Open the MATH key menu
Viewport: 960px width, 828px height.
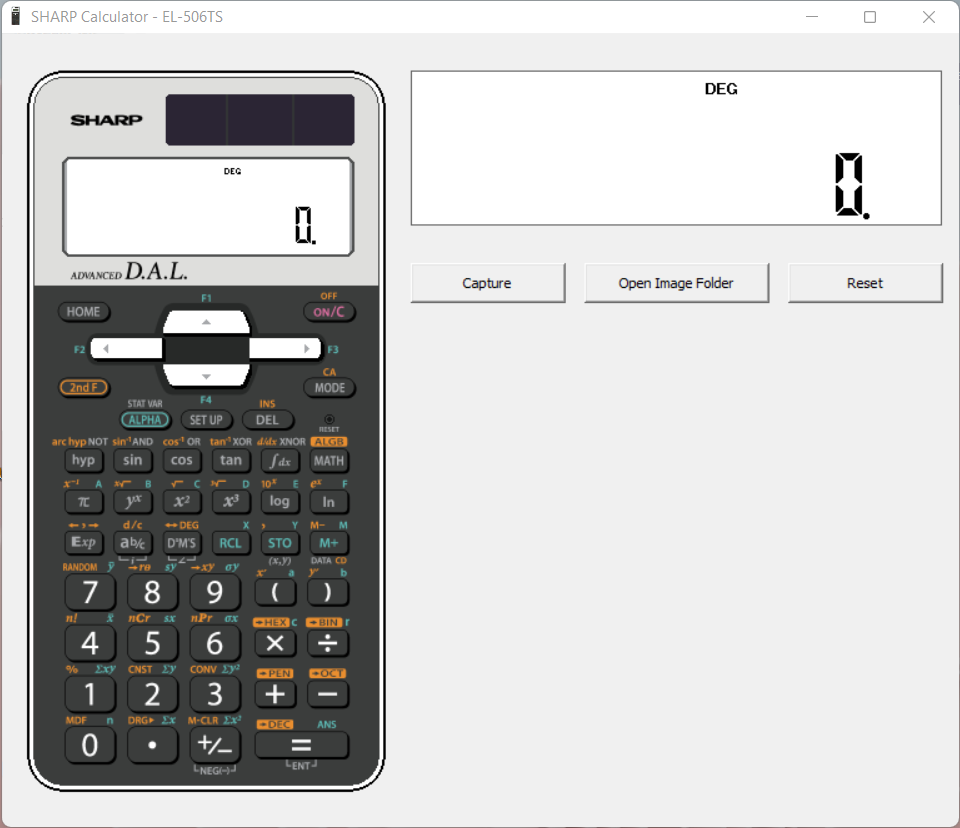click(329, 461)
